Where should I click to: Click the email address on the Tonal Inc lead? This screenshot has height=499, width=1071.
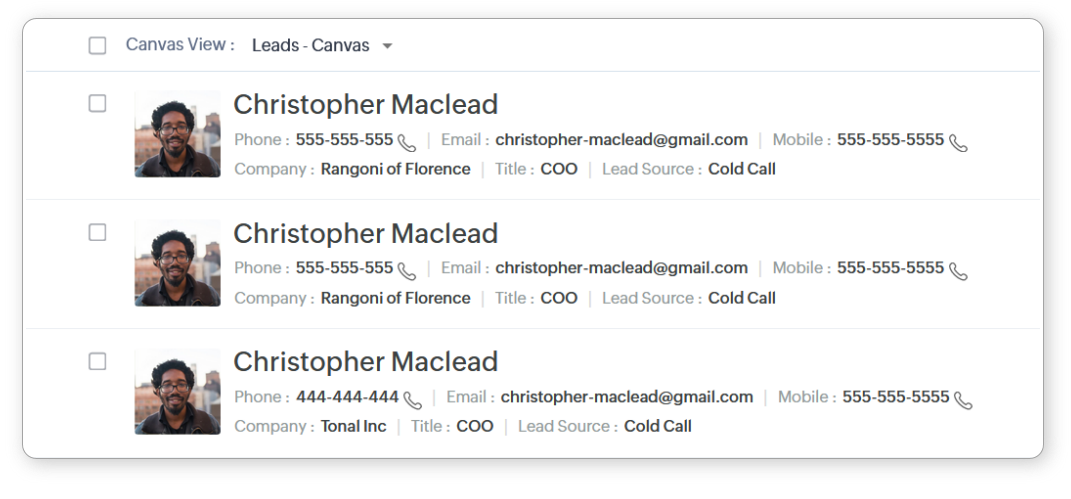click(x=626, y=397)
